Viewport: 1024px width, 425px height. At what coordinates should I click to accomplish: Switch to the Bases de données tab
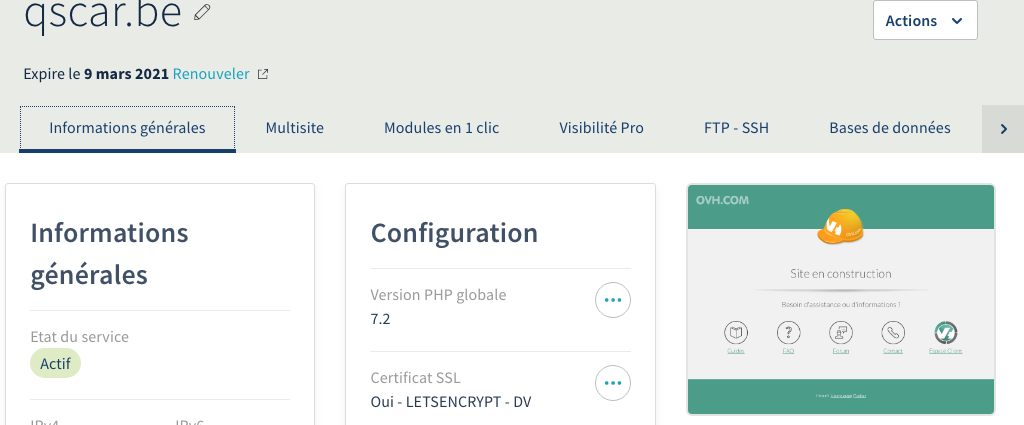[x=890, y=128]
